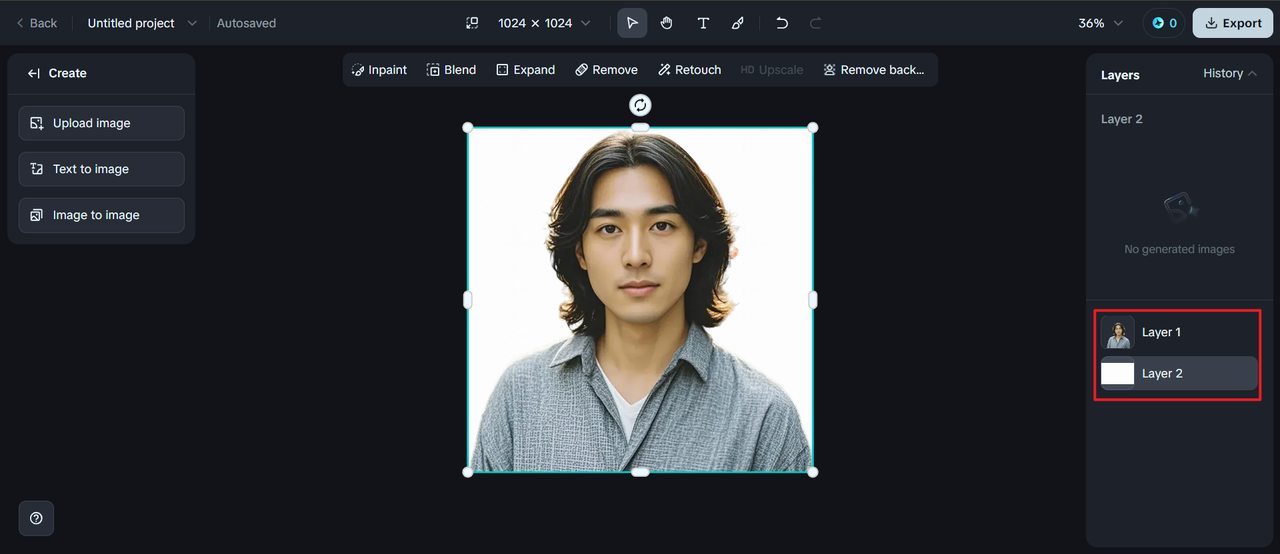Image resolution: width=1280 pixels, height=554 pixels.
Task: Choose the Expand tool
Action: (525, 70)
